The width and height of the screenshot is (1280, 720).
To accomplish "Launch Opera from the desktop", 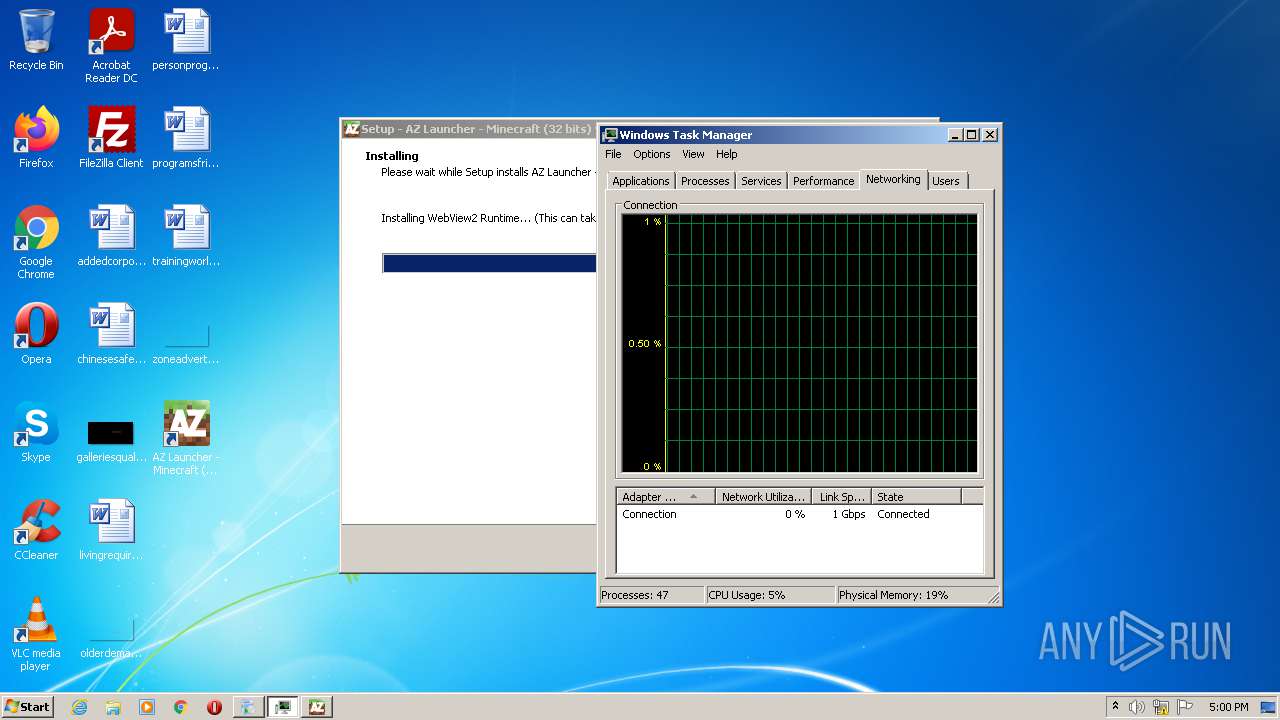I will [36, 334].
